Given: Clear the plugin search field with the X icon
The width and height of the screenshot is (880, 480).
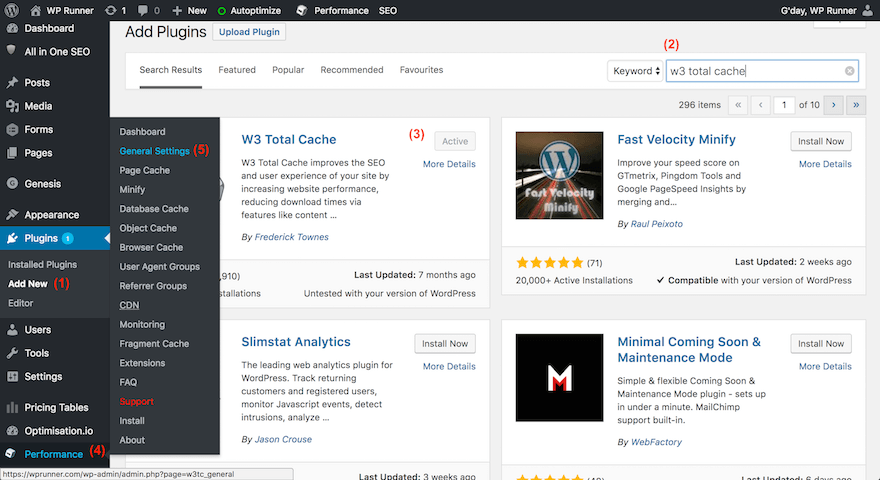Looking at the screenshot, I should (849, 71).
